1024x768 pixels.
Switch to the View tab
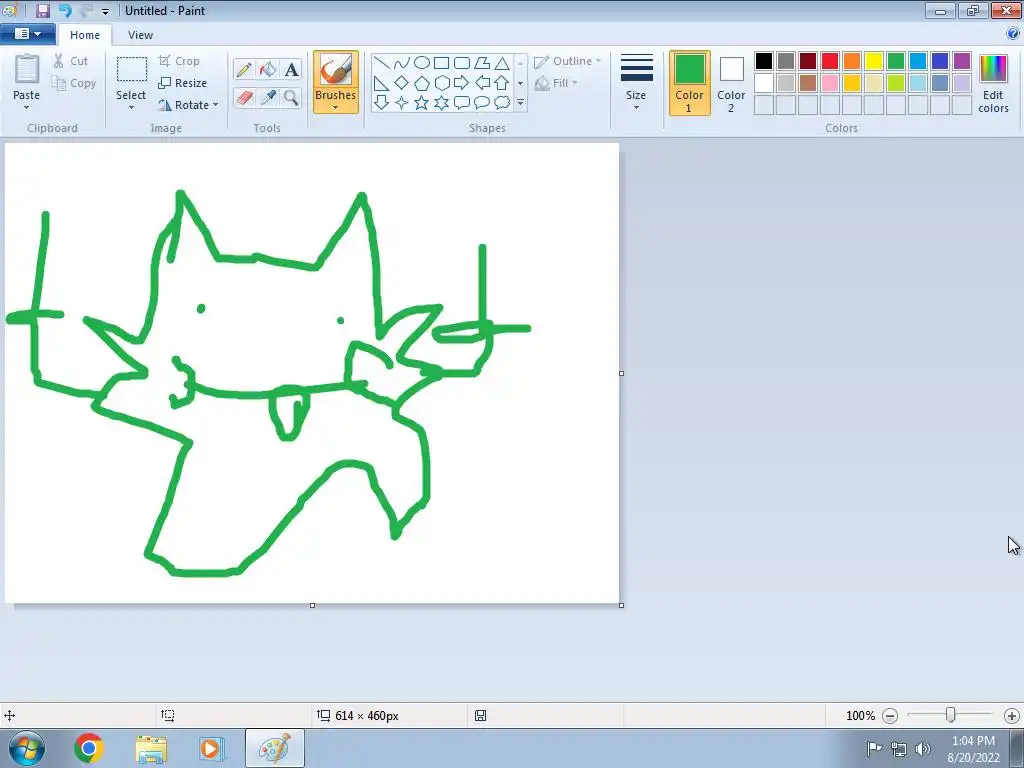[140, 35]
